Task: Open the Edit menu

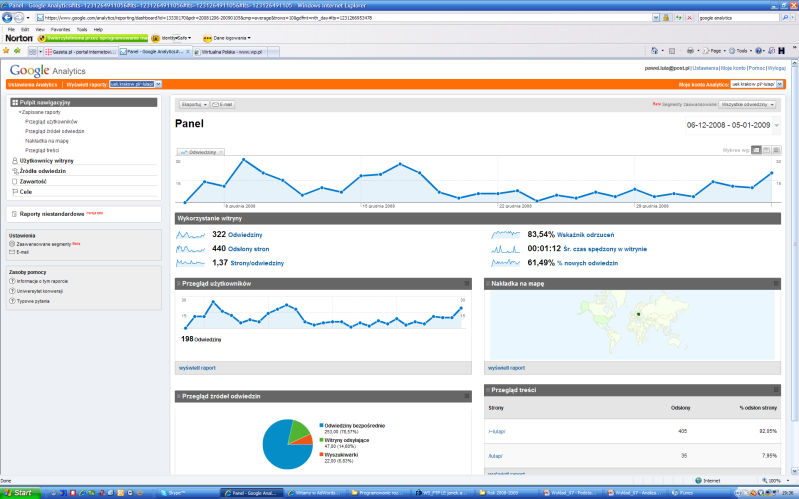Action: click(25, 30)
